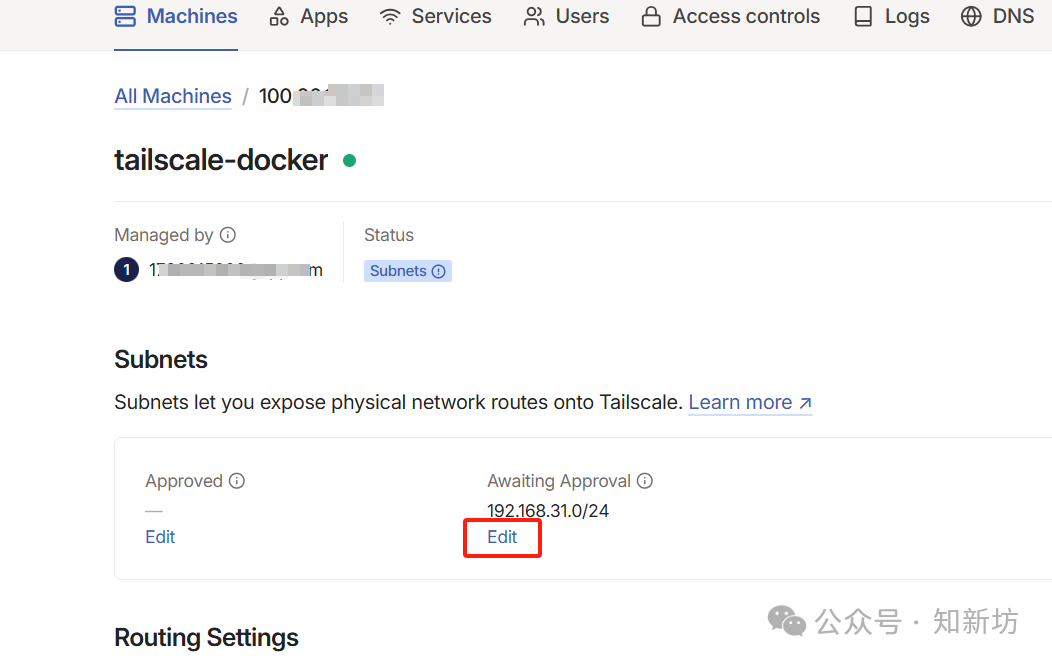Open the Machines tab
Screen dimensions: 1052x664
191,17
